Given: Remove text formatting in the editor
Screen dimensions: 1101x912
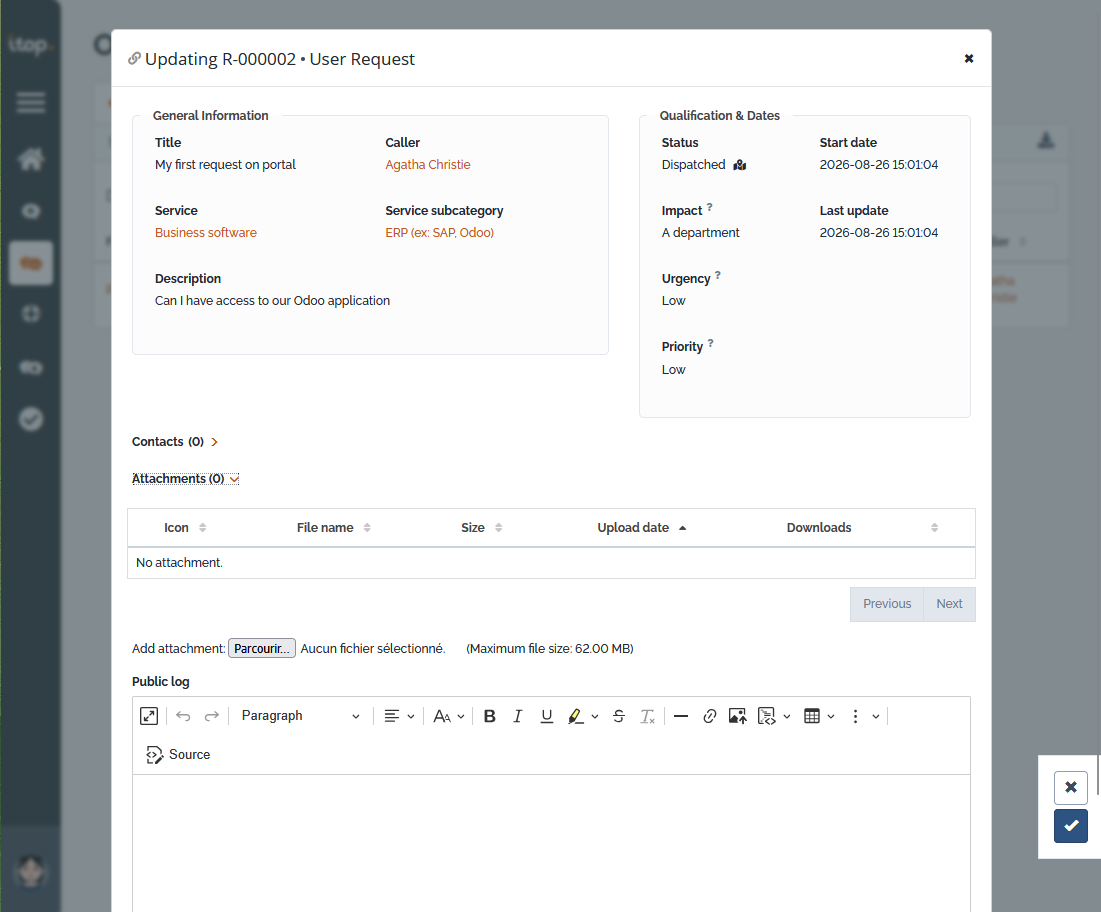Looking at the screenshot, I should tap(647, 716).
